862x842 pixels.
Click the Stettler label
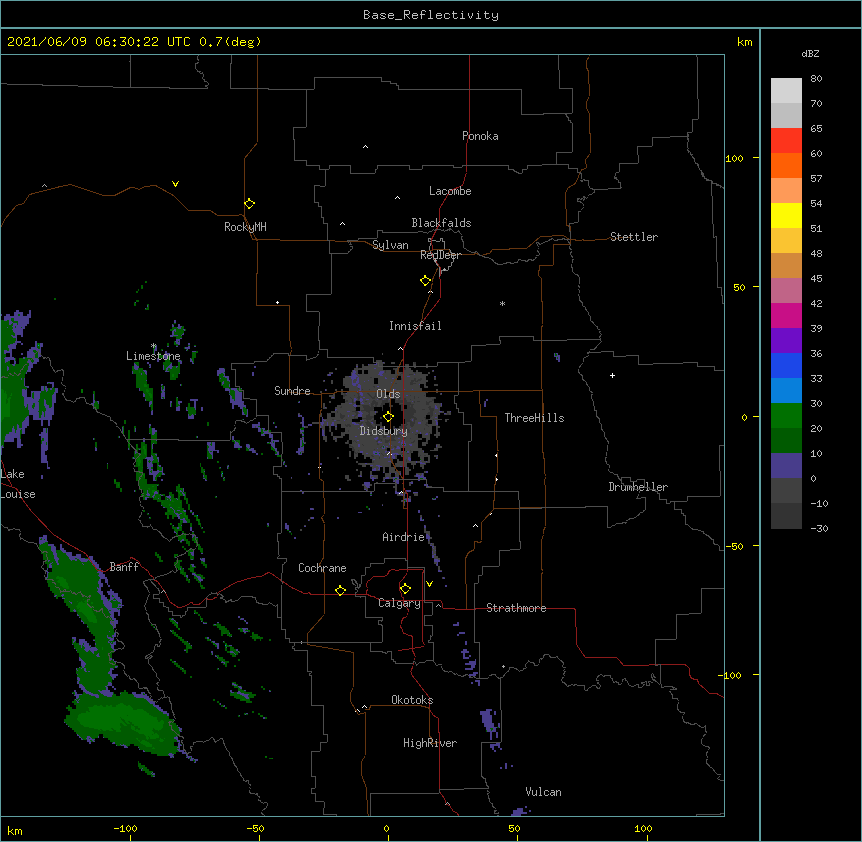tap(634, 237)
